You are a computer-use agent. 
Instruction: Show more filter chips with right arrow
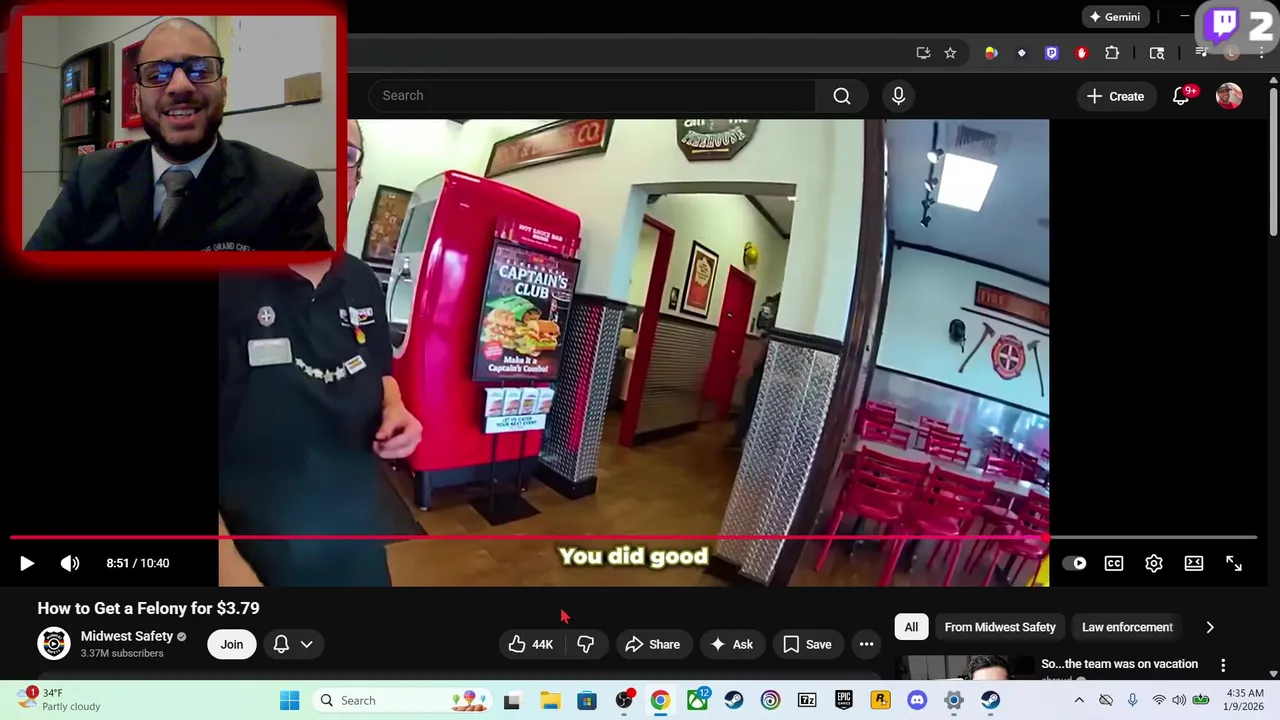[x=1210, y=627]
